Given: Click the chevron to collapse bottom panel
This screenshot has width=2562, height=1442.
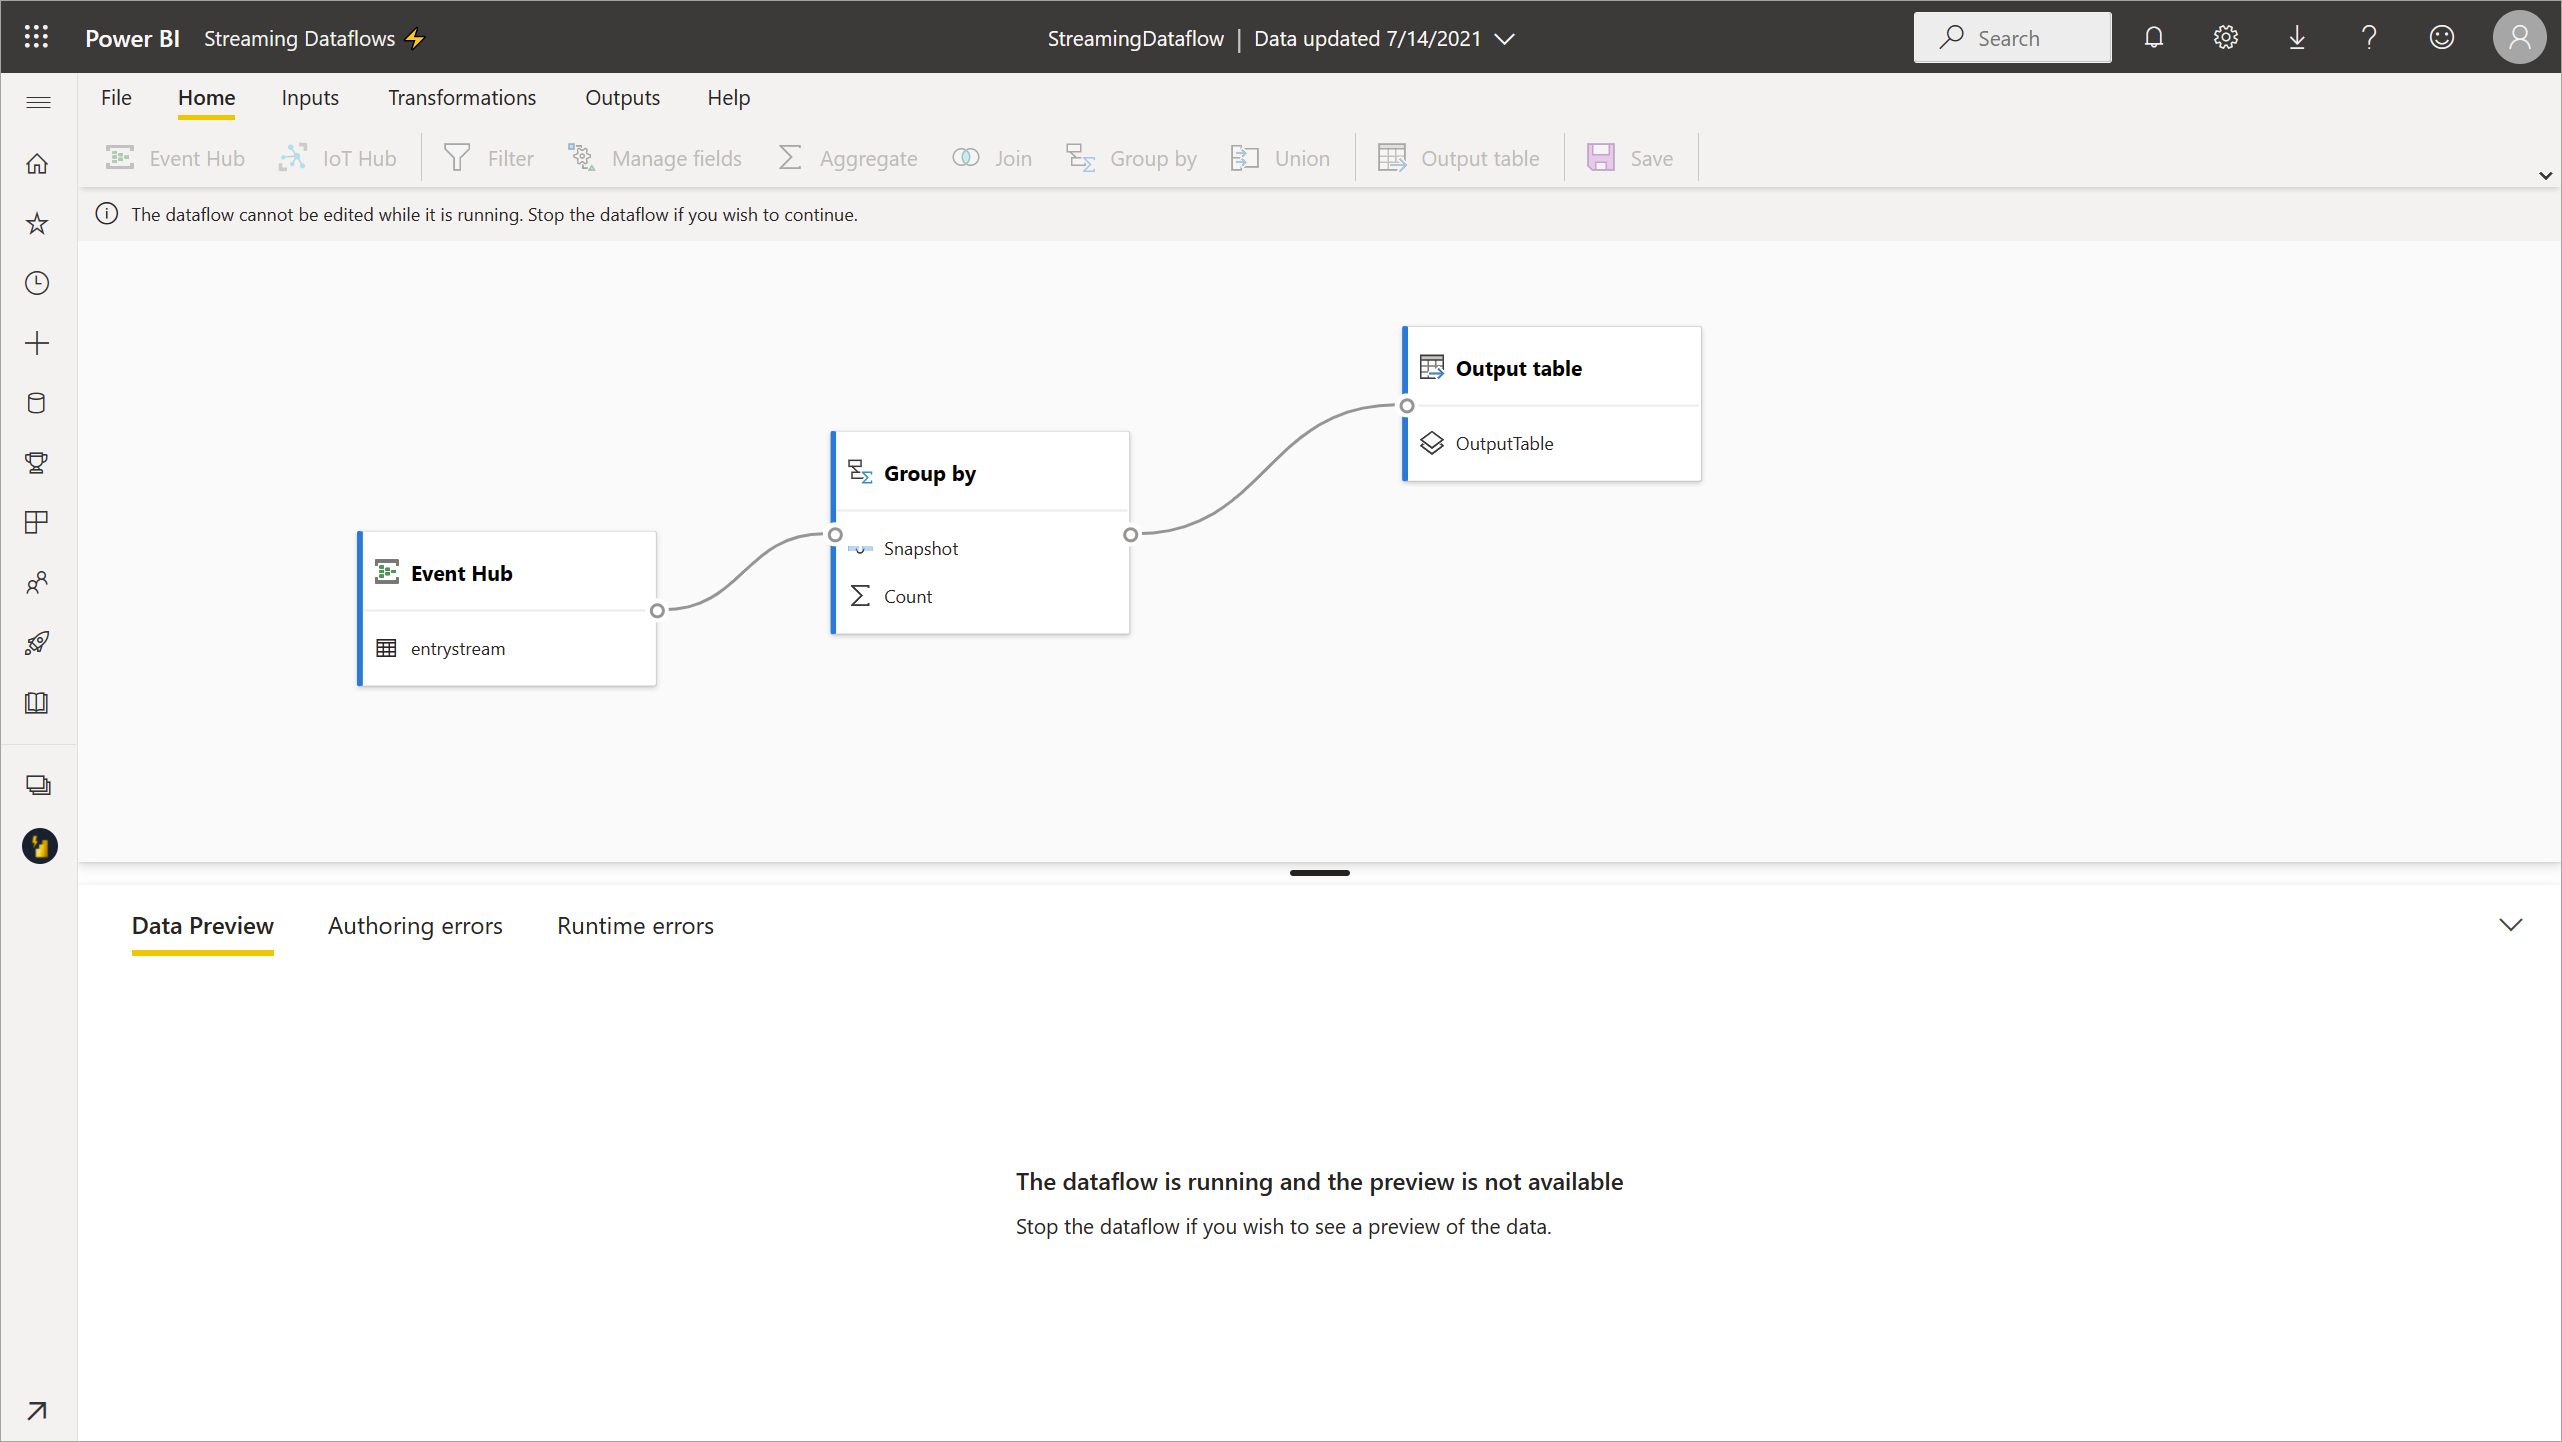Looking at the screenshot, I should (x=2511, y=924).
